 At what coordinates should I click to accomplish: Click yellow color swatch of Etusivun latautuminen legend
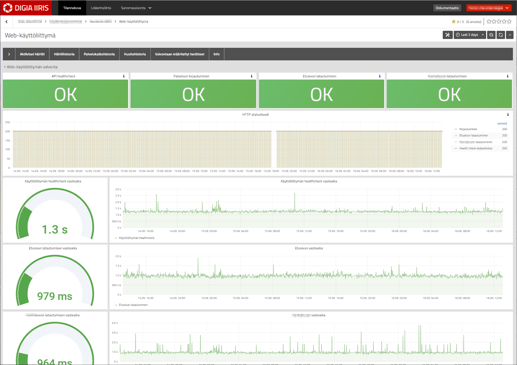tap(456, 135)
